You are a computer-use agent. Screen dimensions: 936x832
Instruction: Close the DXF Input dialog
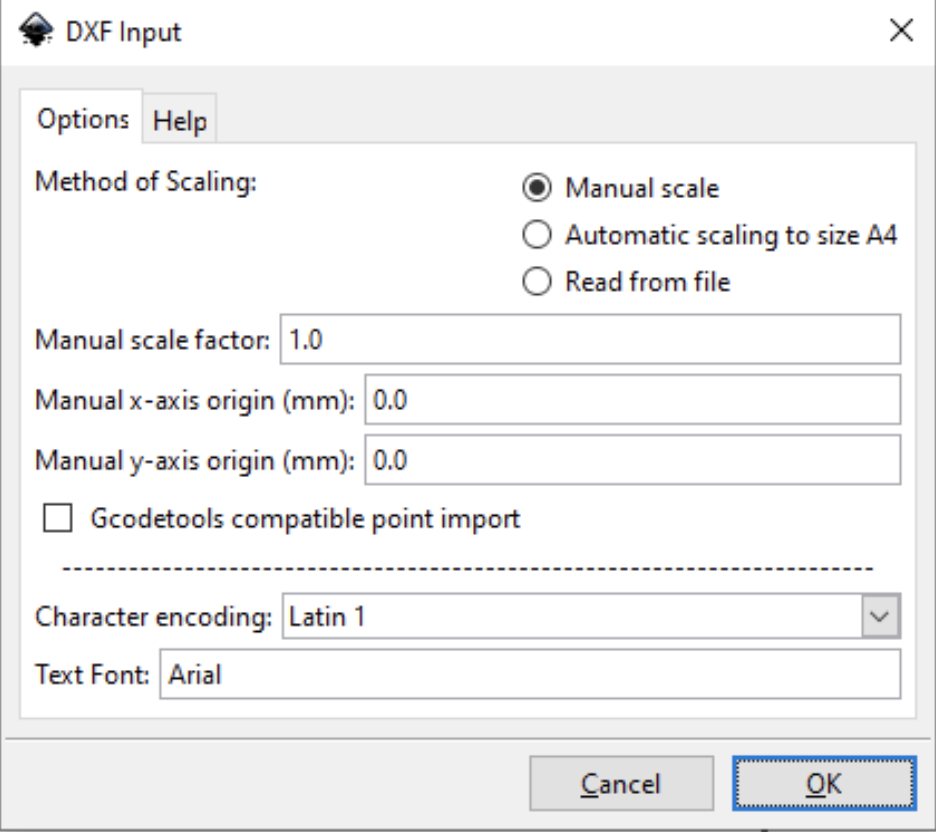pyautogui.click(x=902, y=30)
